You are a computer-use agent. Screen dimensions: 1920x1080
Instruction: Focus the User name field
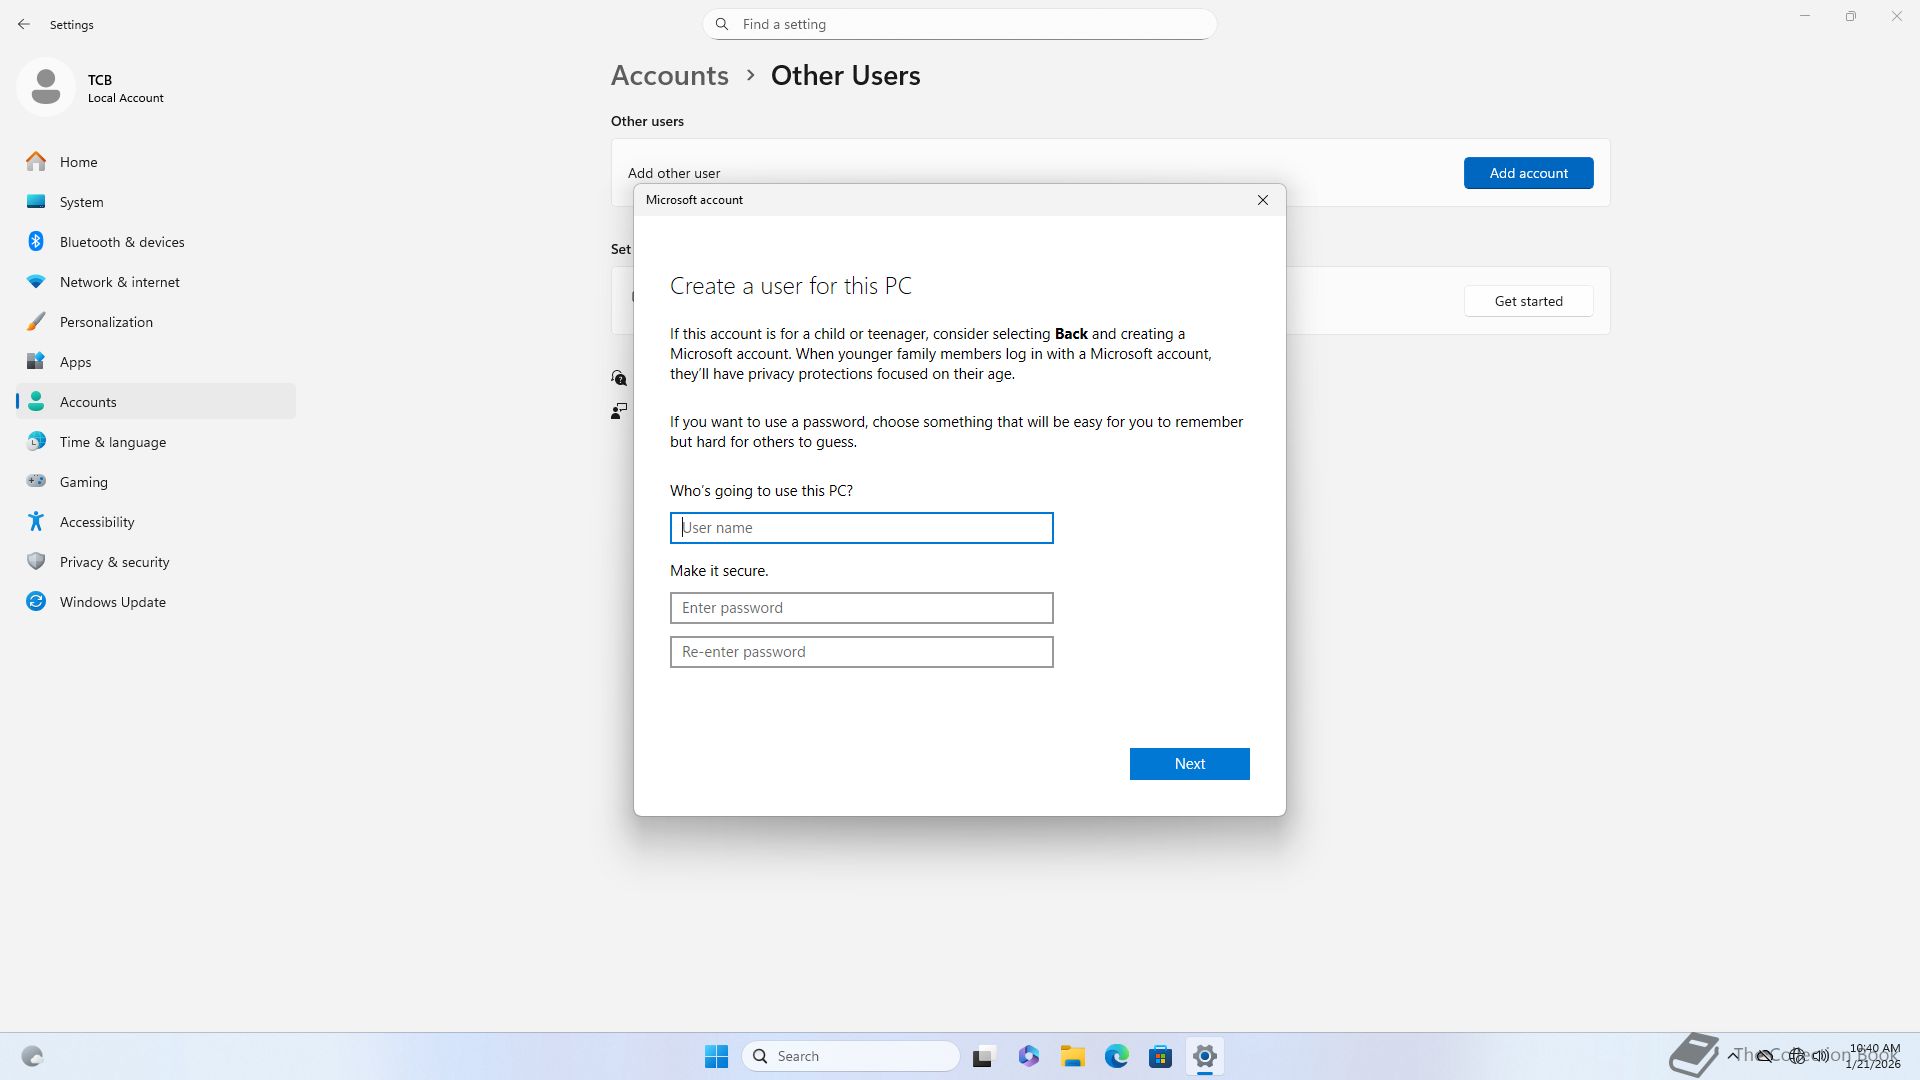click(861, 528)
